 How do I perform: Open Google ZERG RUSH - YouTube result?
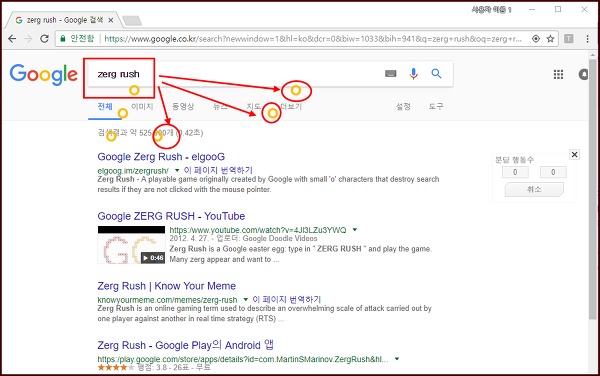click(x=171, y=216)
